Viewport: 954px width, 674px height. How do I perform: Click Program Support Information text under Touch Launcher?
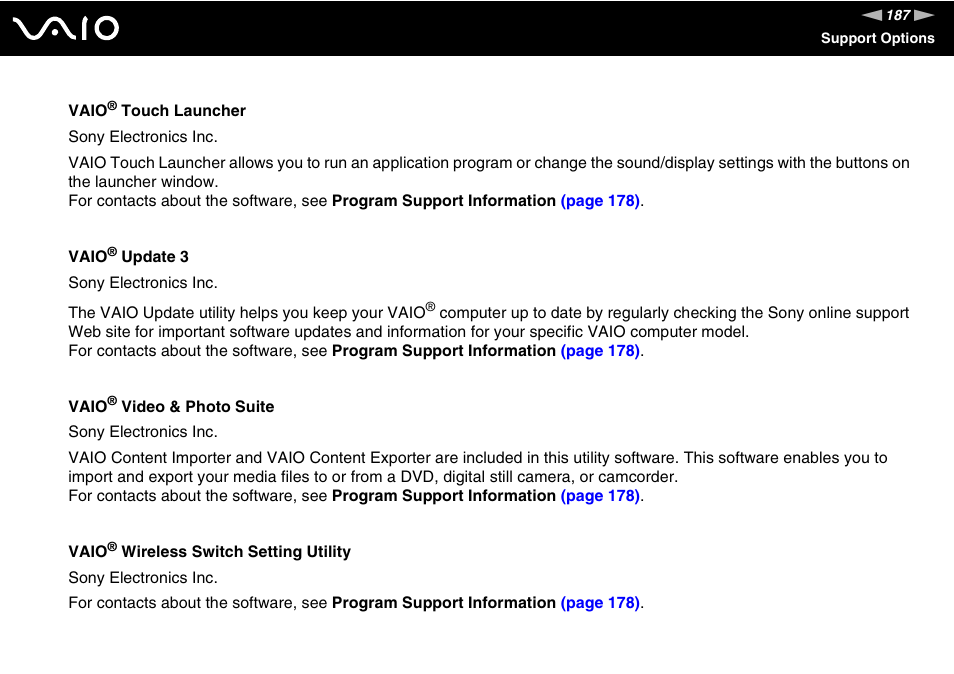pos(444,201)
